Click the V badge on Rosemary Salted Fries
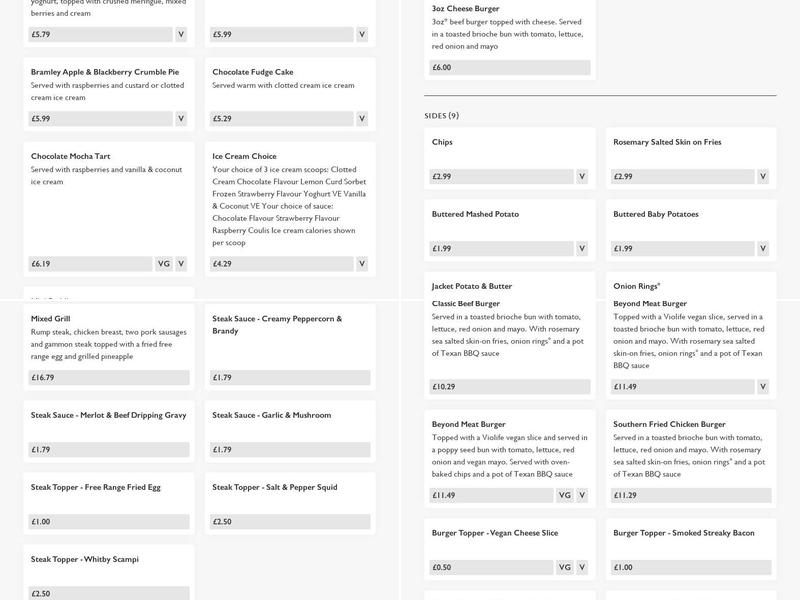This screenshot has width=800, height=600. tap(763, 176)
